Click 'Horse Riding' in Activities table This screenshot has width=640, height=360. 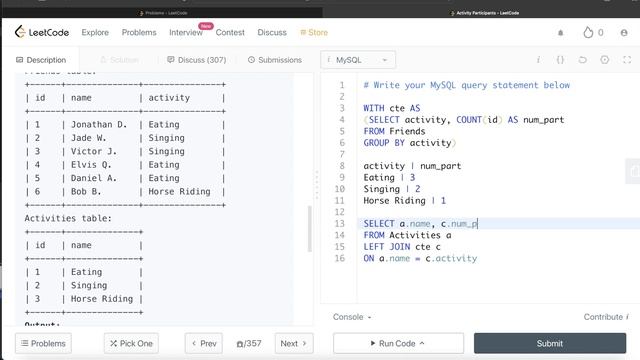pos(102,299)
